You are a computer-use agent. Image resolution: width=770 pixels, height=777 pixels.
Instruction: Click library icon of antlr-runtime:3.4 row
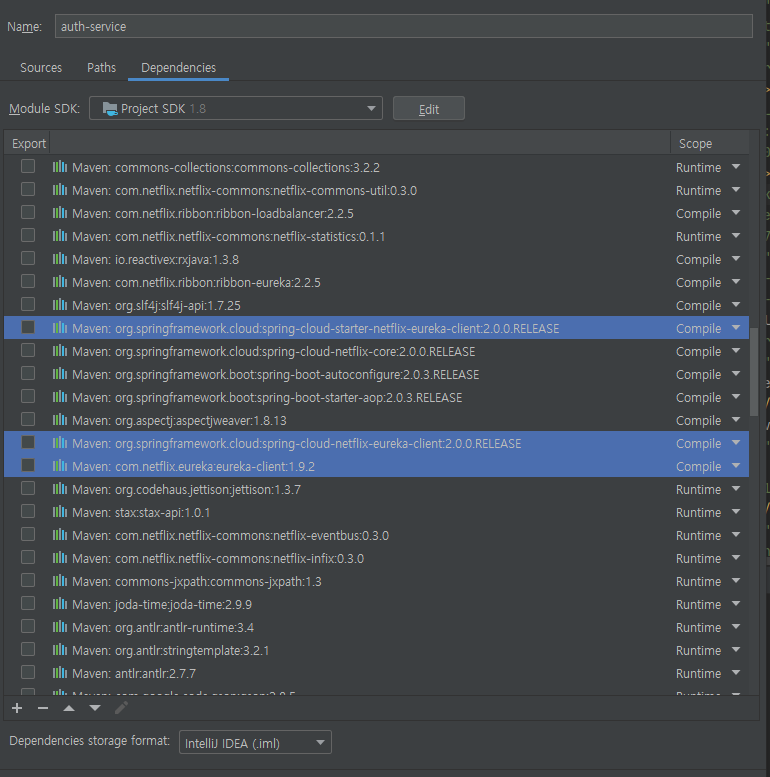click(x=60, y=627)
